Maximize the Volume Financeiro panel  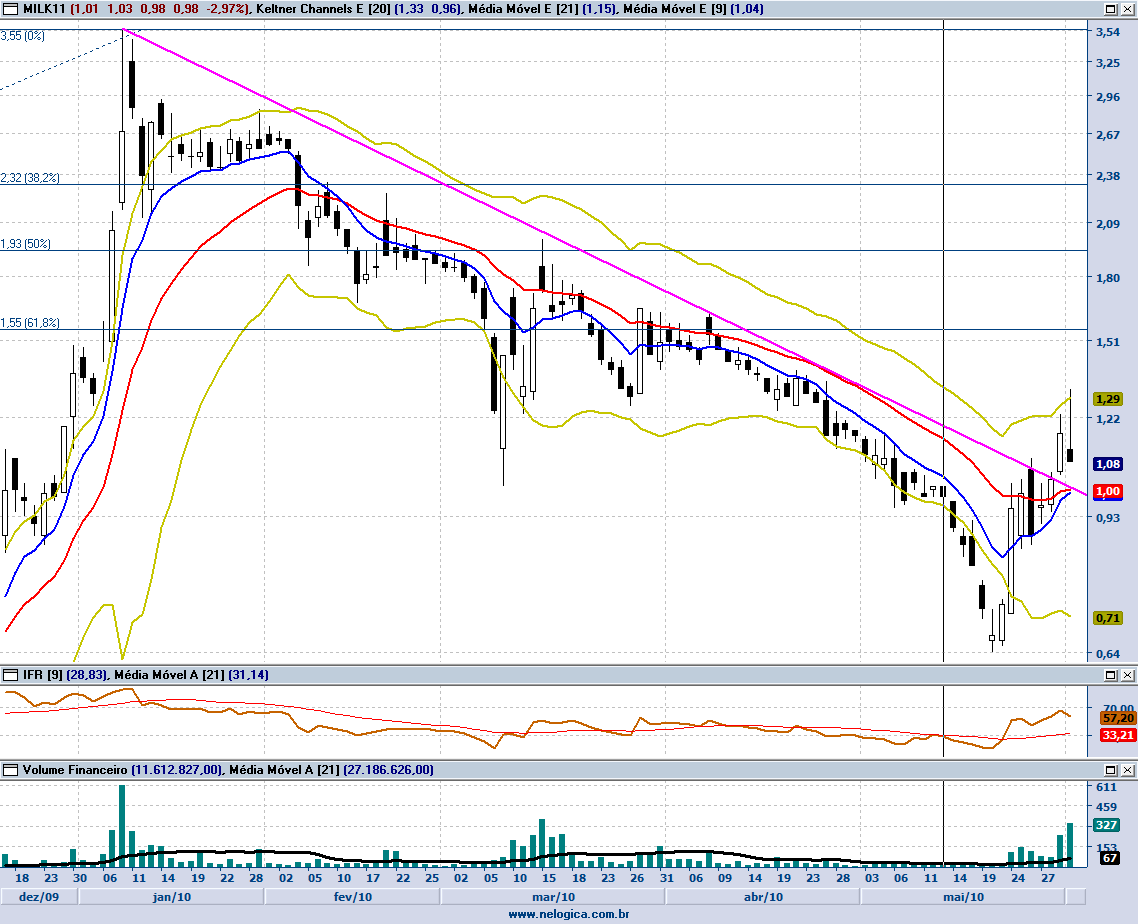pos(1110,770)
